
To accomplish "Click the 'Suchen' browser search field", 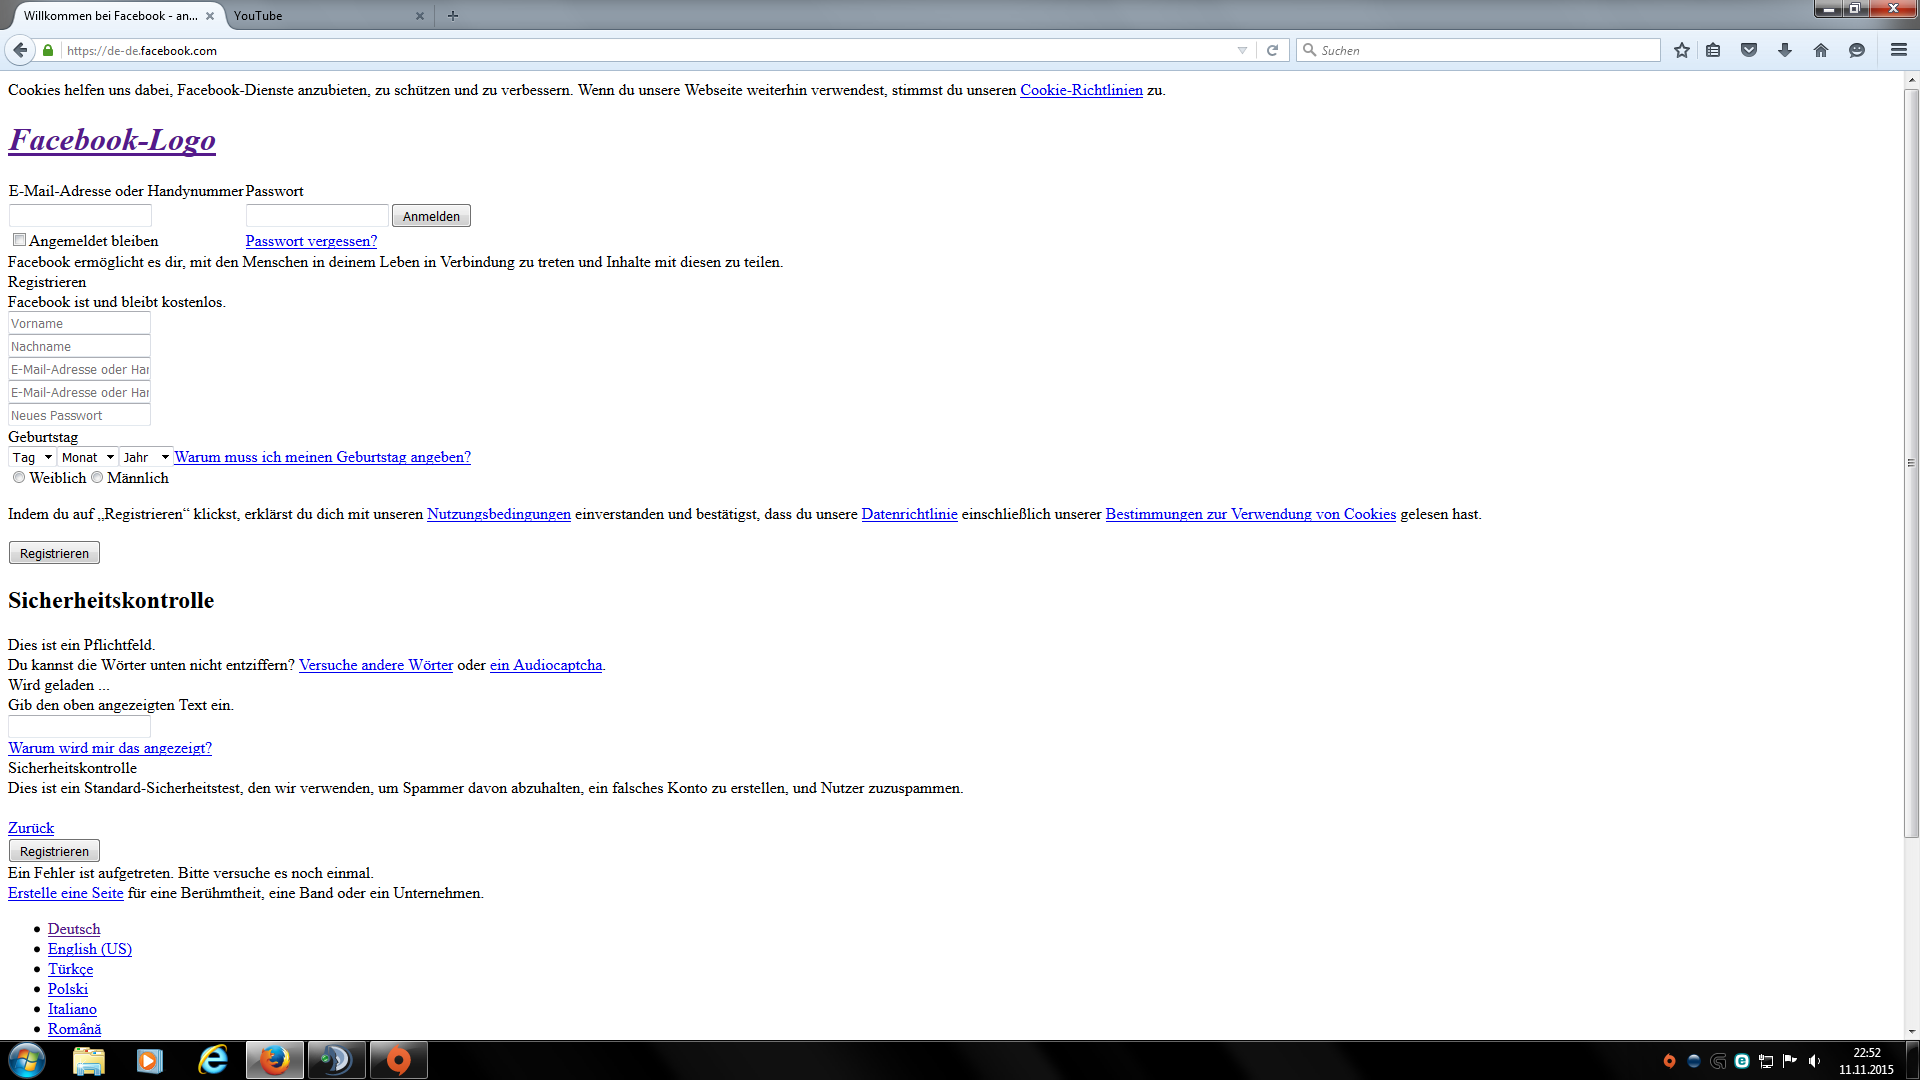I will 1479,50.
